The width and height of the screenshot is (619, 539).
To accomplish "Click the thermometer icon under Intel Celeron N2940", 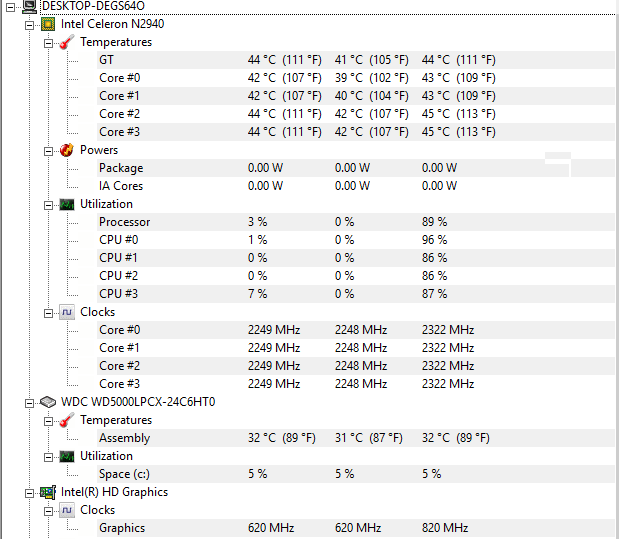I will pyautogui.click(x=67, y=42).
